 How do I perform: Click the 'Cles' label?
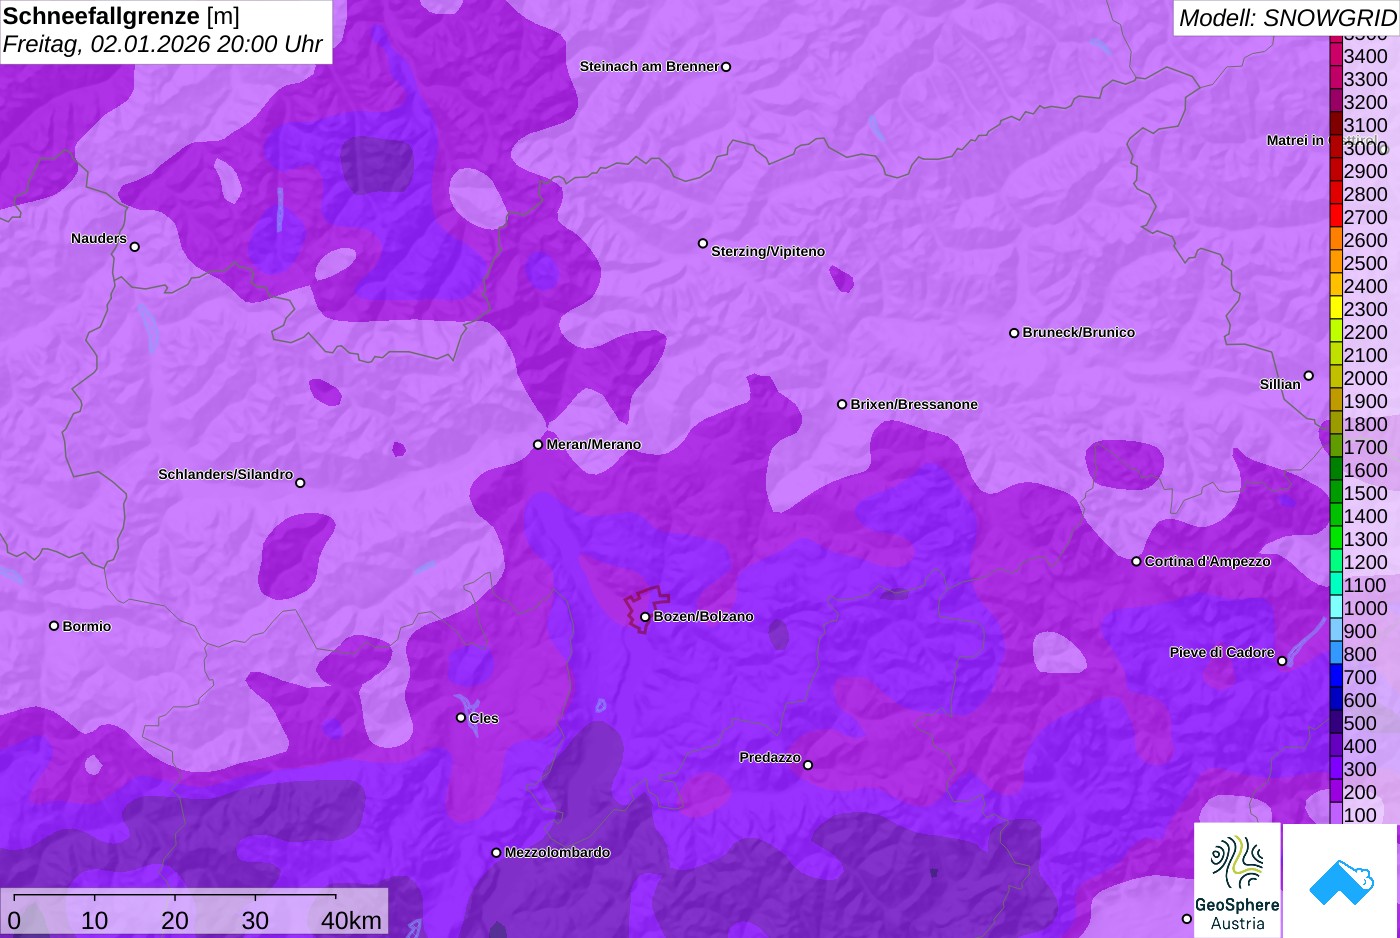coord(484,718)
